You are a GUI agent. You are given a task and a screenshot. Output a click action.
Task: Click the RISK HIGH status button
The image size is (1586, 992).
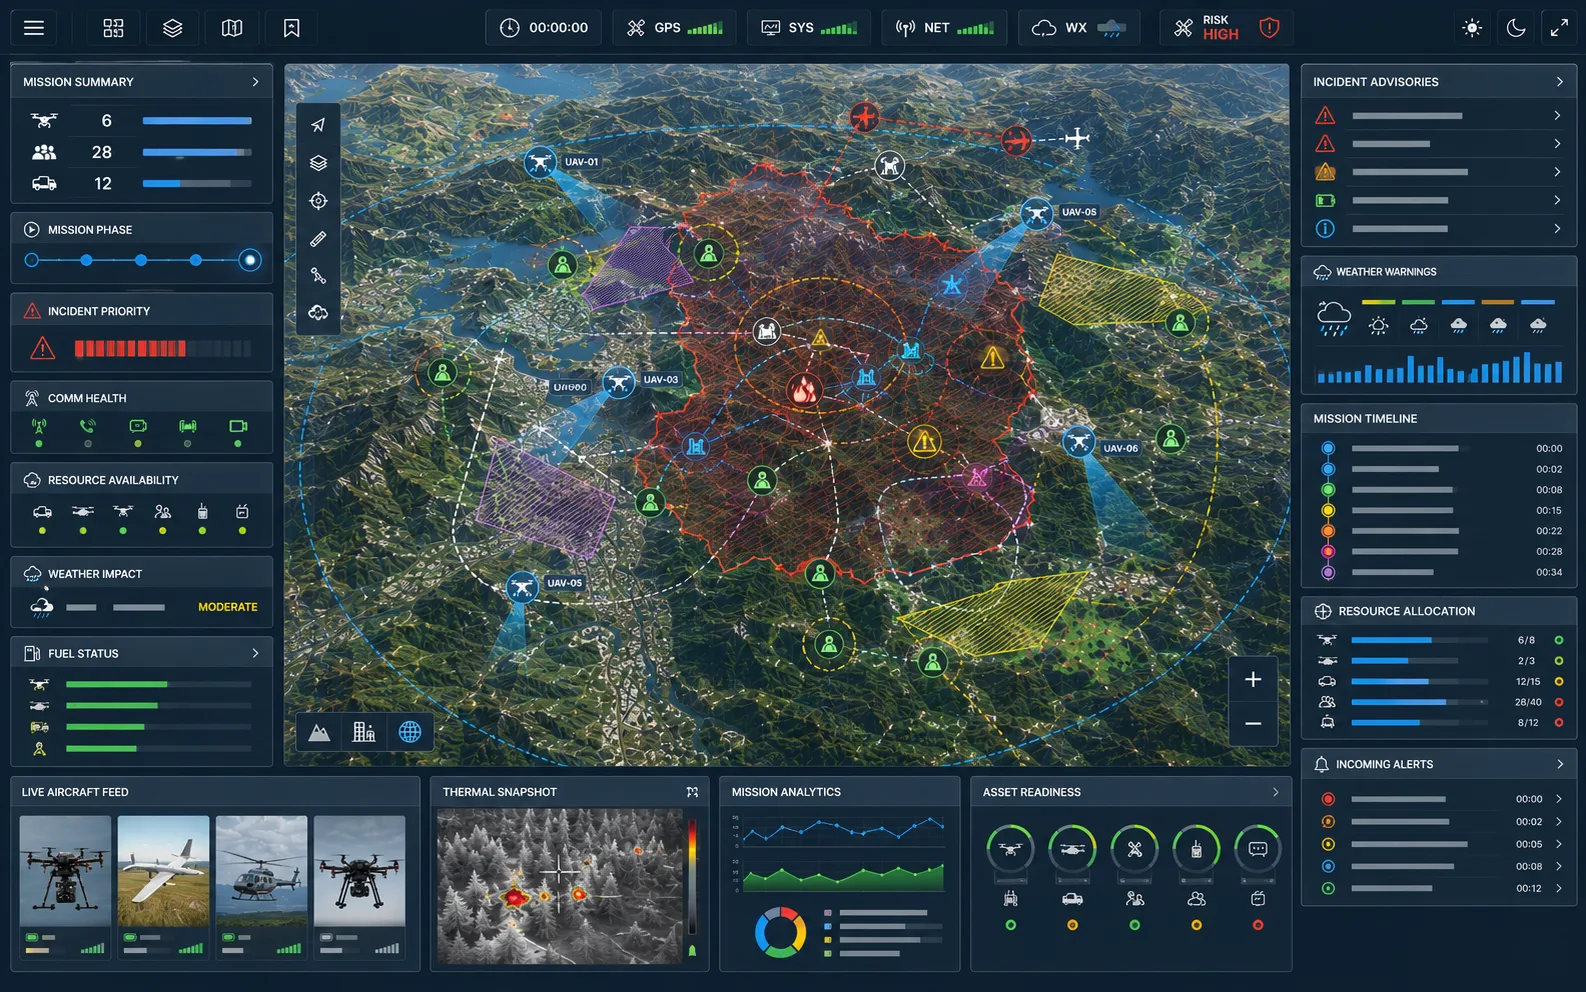tap(1227, 28)
